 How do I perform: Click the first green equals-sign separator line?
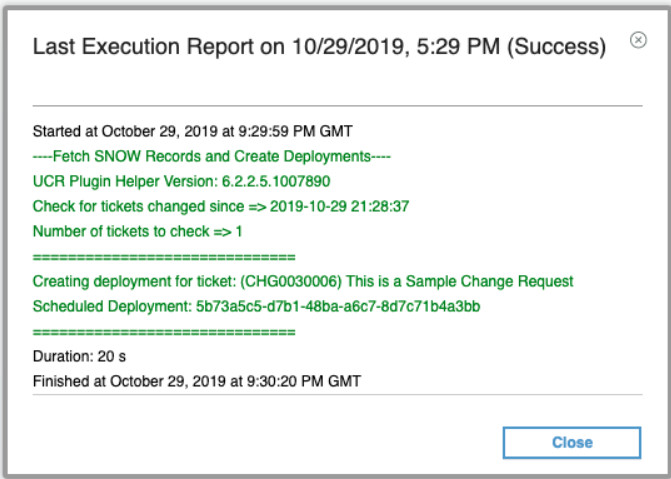164,256
